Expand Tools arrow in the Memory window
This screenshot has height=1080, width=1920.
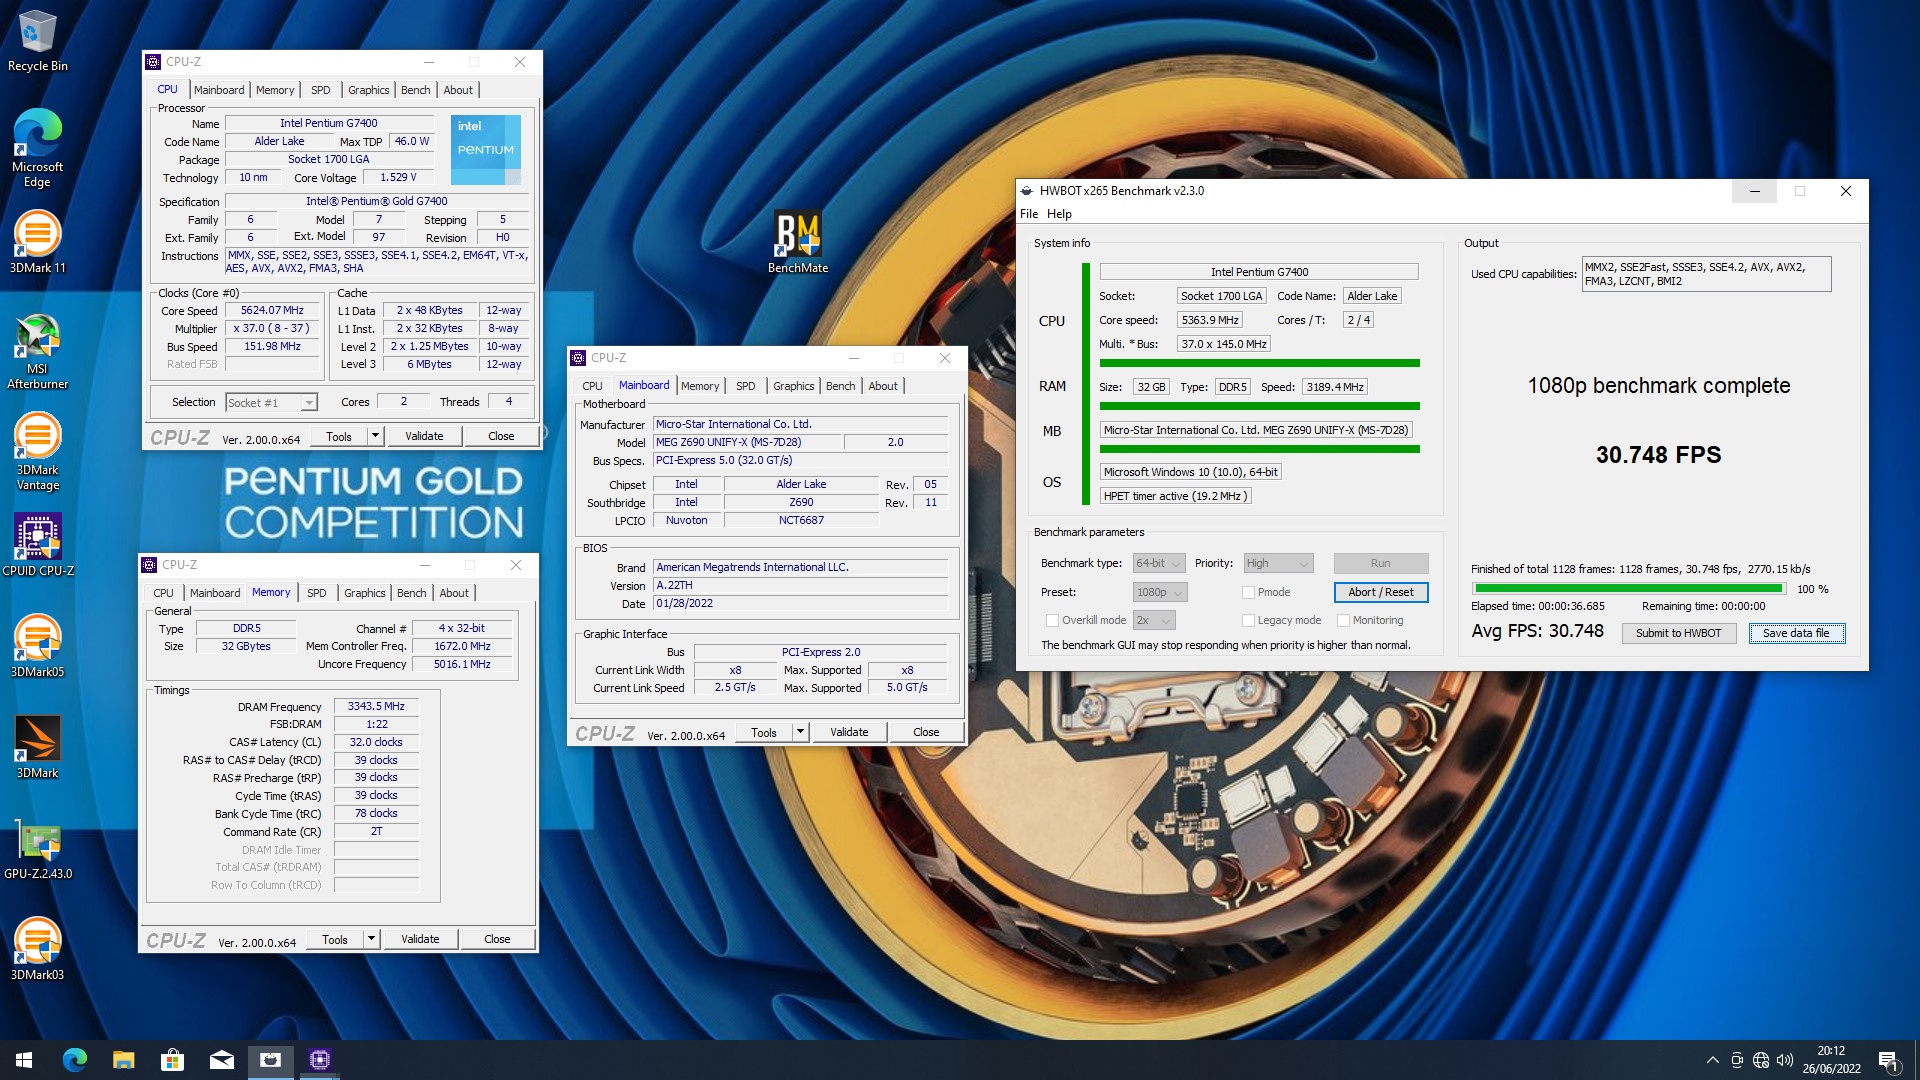pos(371,939)
